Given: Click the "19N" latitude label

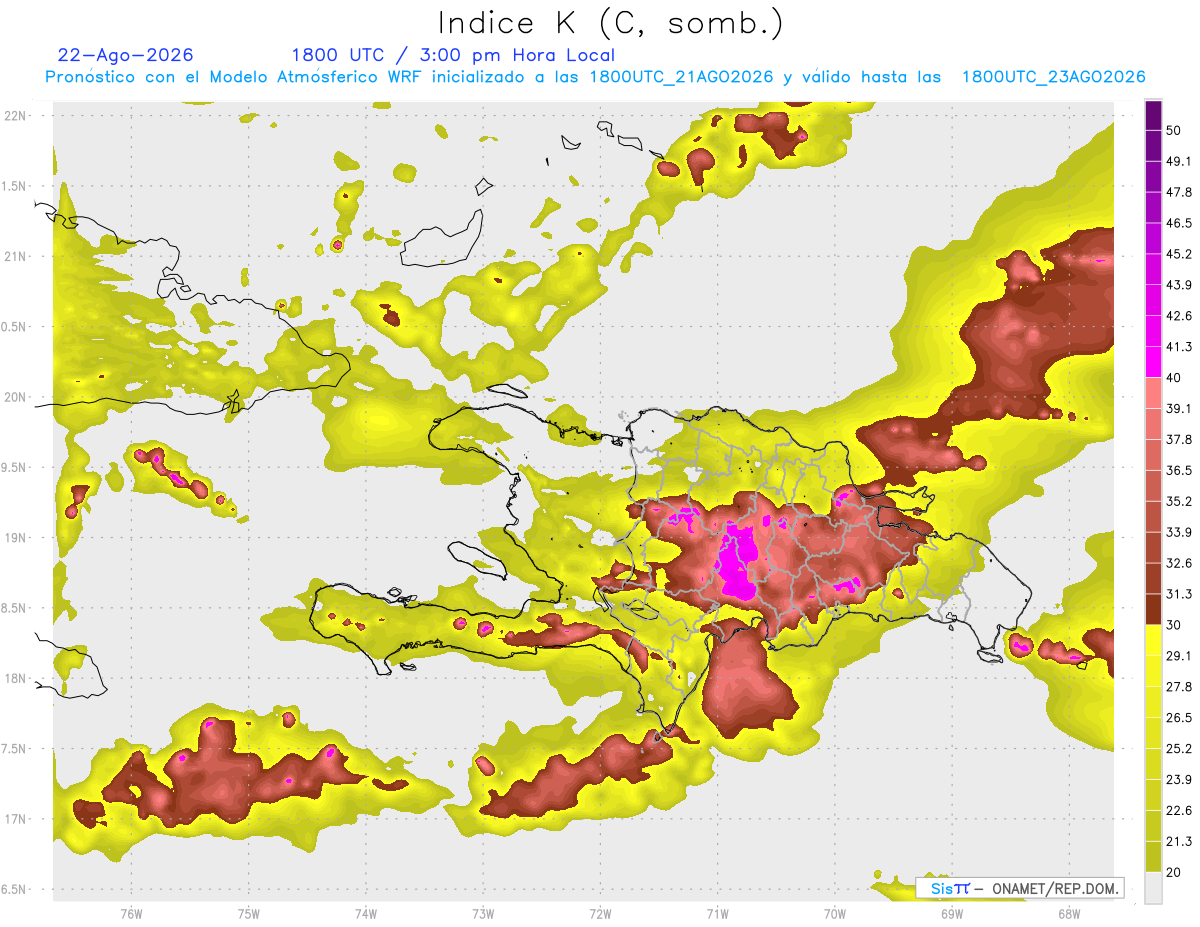Looking at the screenshot, I should click(16, 537).
